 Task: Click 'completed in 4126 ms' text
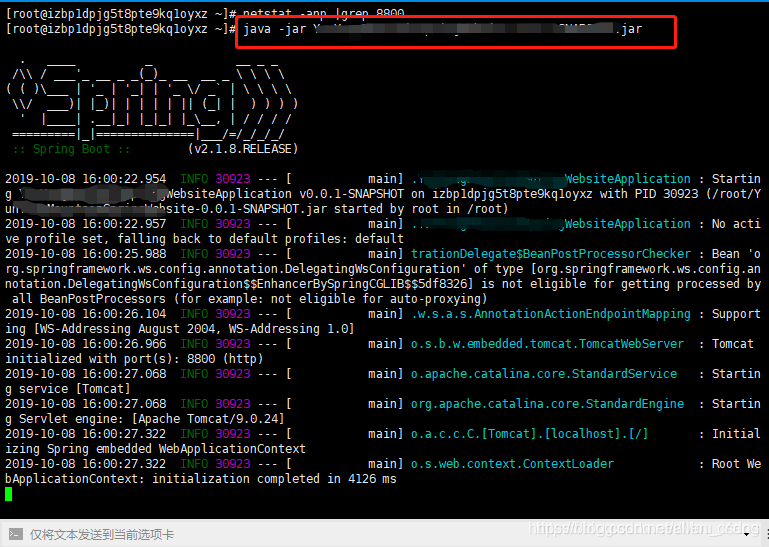point(327,478)
